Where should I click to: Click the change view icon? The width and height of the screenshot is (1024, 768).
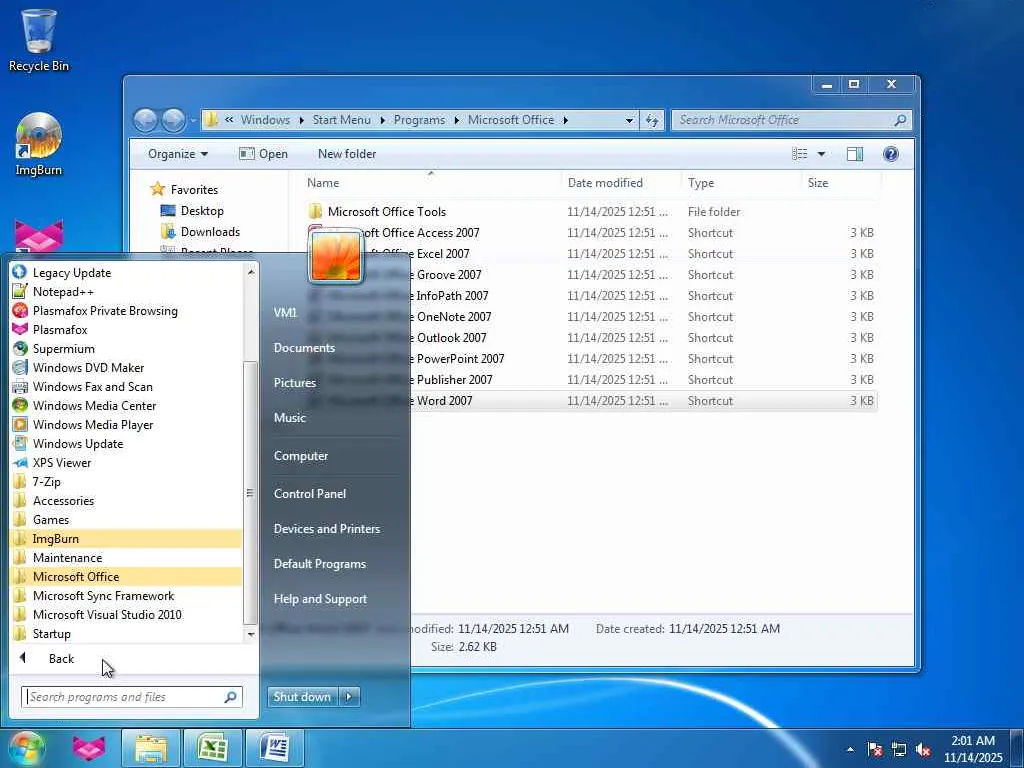click(799, 154)
